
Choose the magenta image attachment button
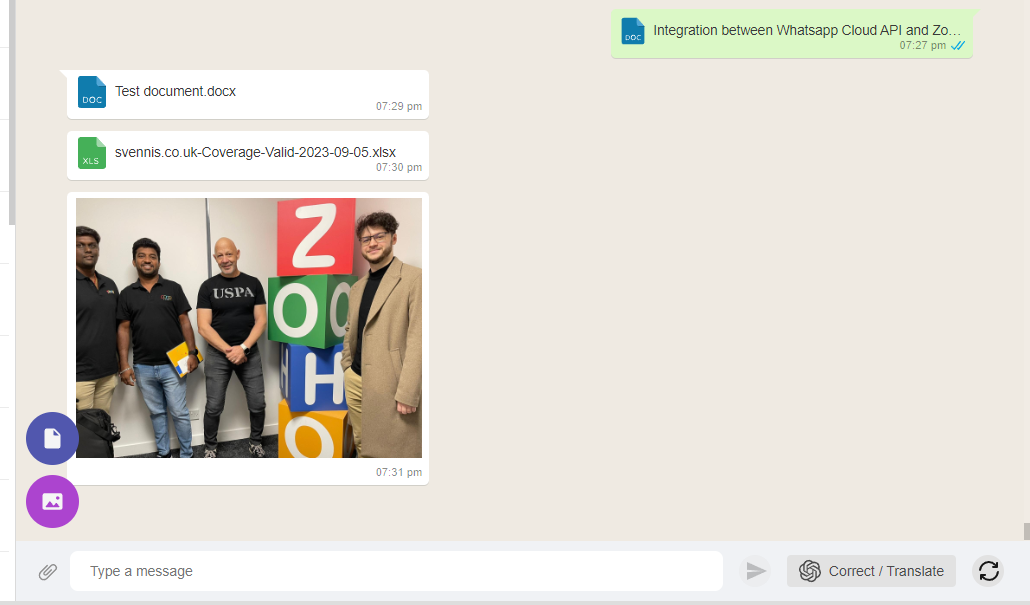(x=53, y=501)
